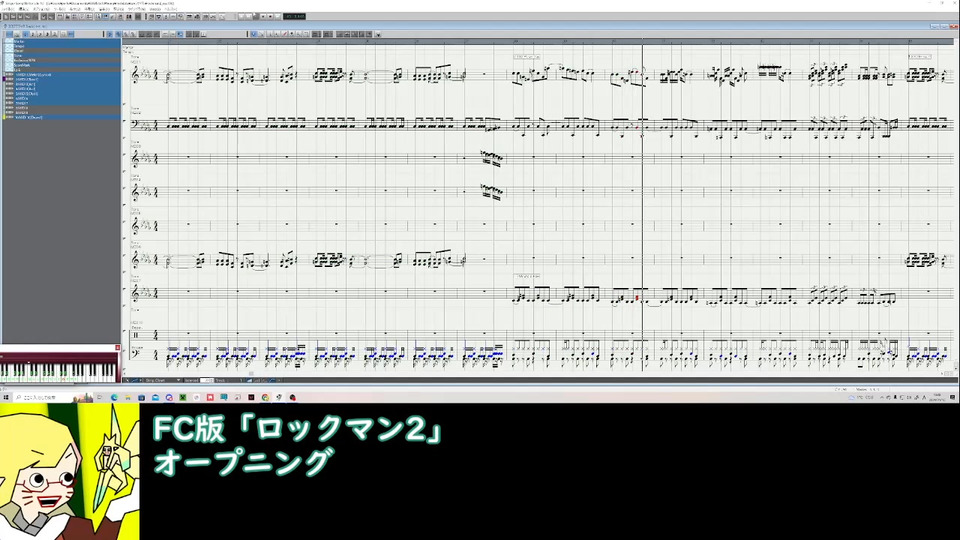Click the purple color marker on the second track

(x=6, y=80)
